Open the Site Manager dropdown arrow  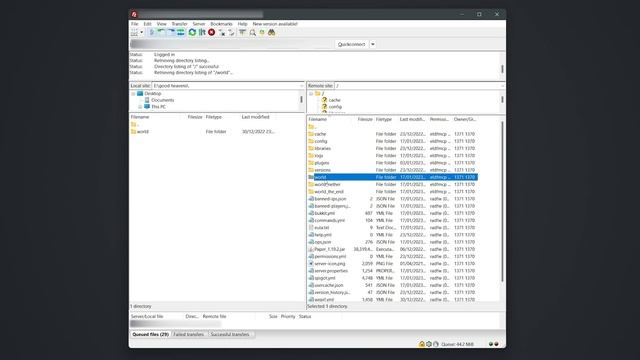(142, 33)
